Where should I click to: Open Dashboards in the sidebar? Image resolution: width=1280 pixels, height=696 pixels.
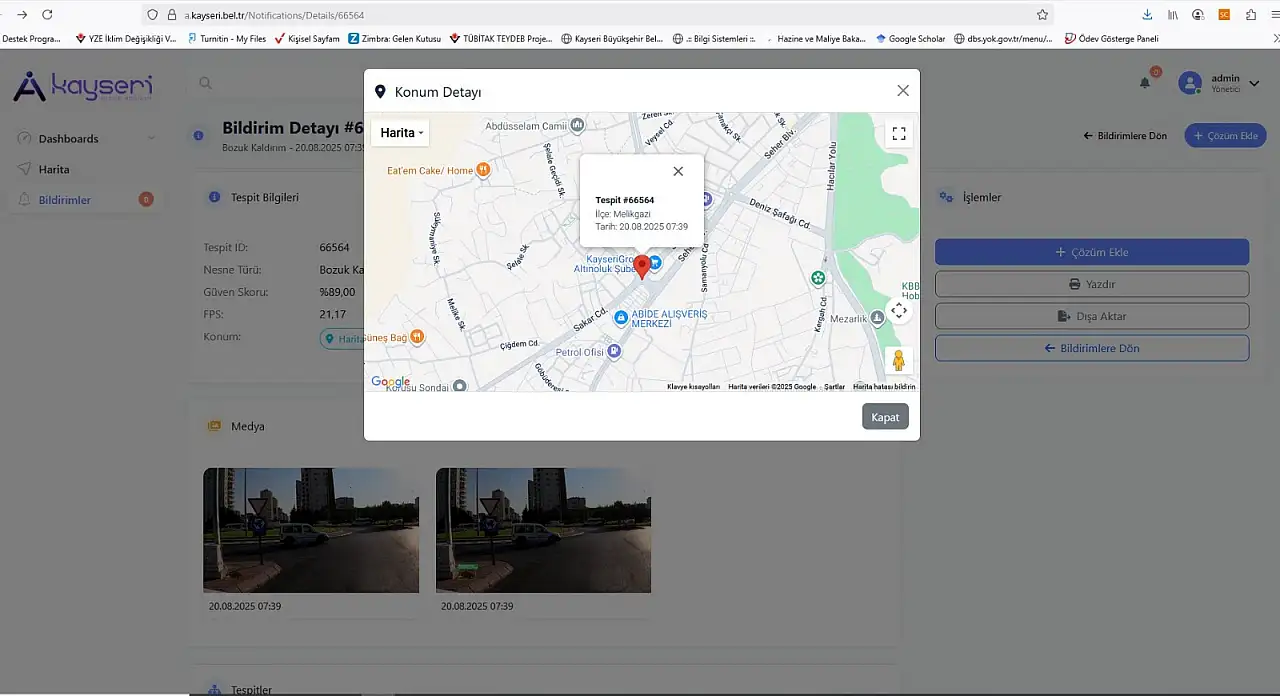coord(68,138)
